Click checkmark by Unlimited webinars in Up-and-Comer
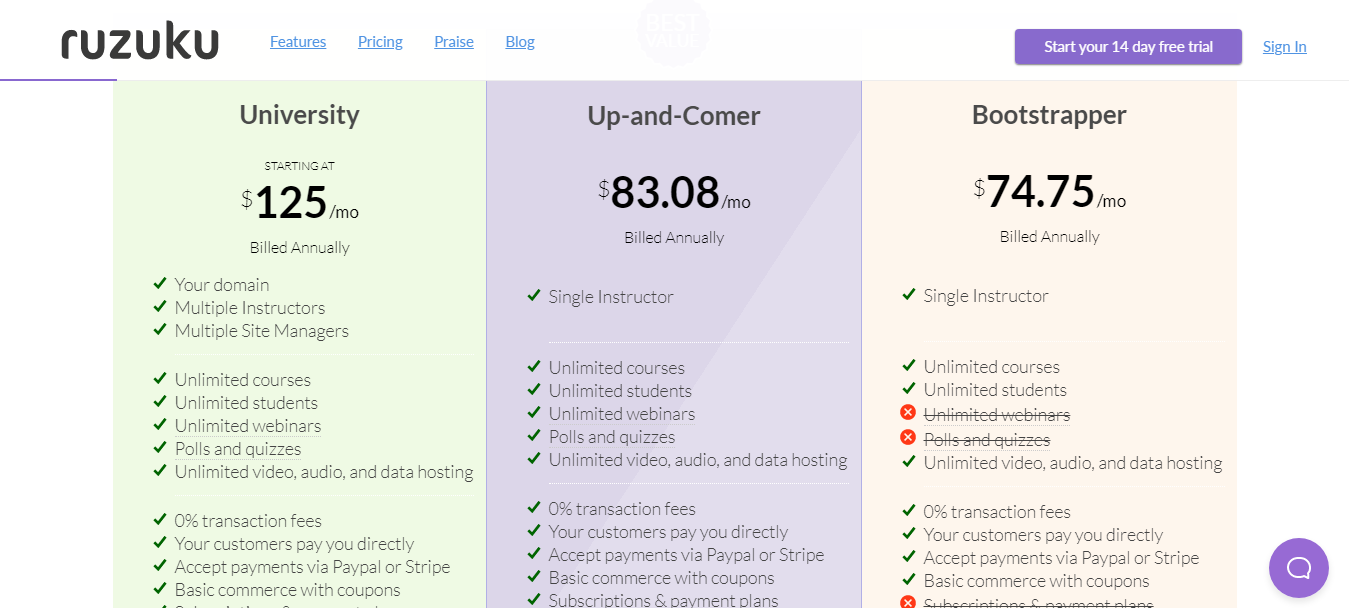 click(x=533, y=413)
